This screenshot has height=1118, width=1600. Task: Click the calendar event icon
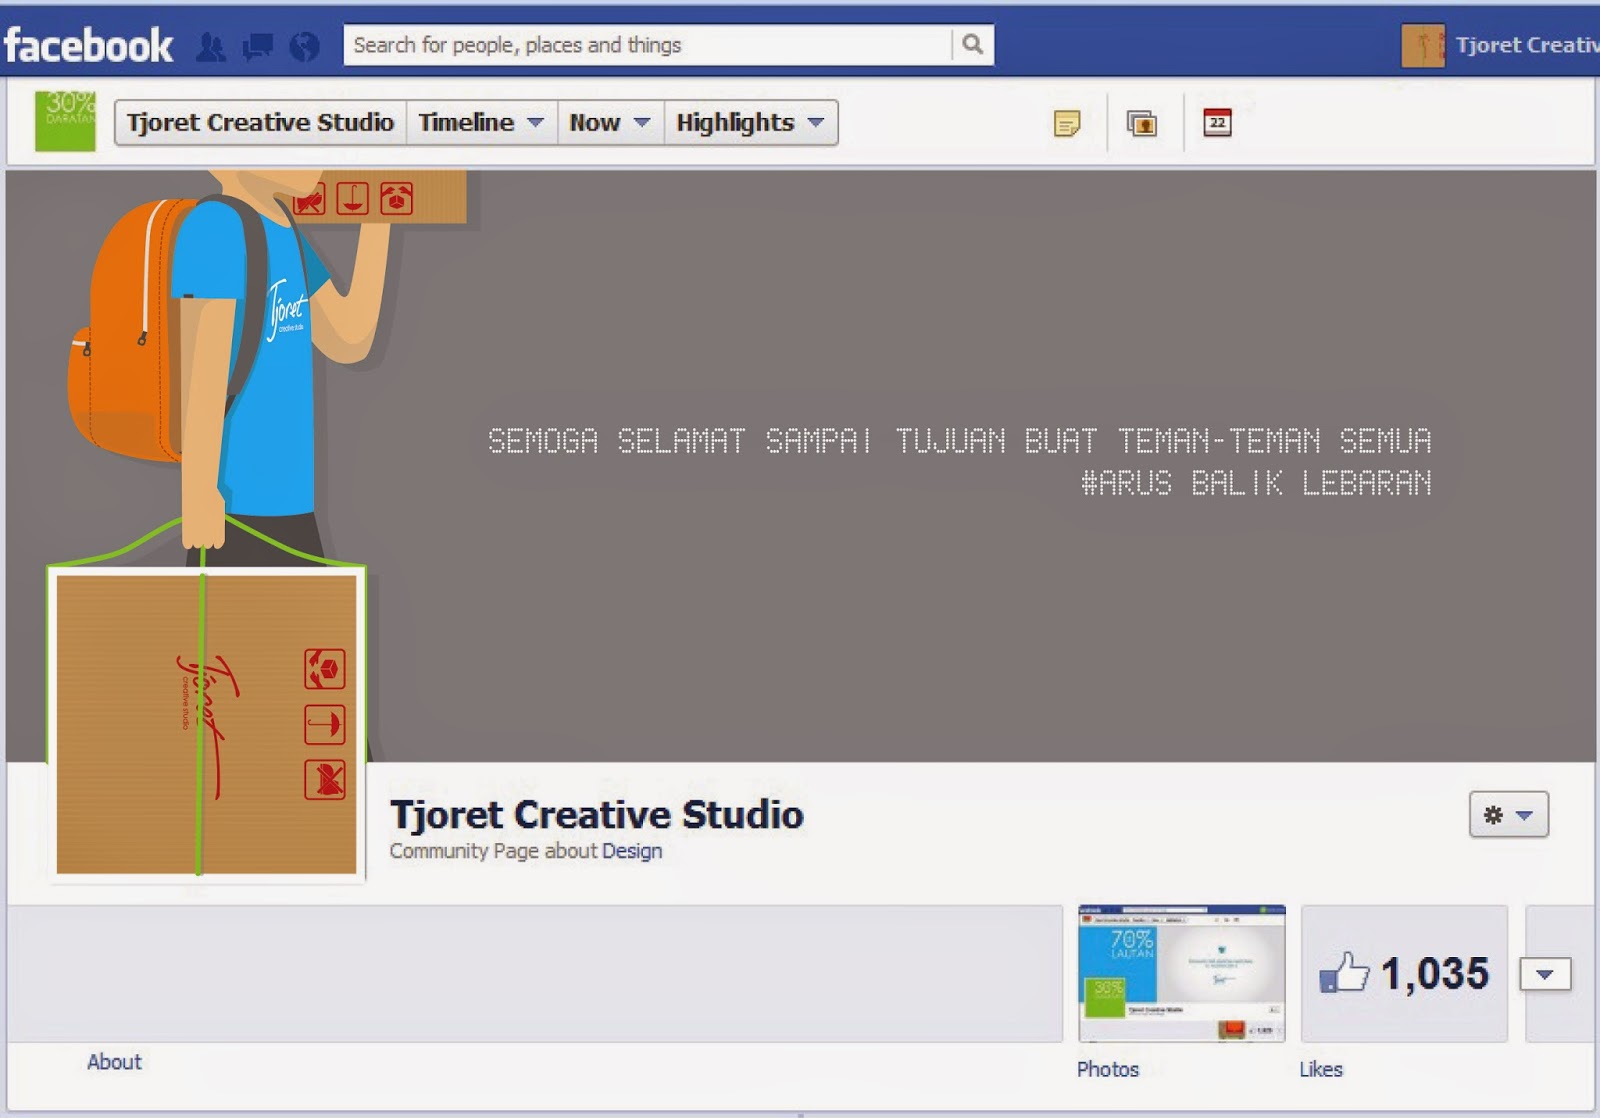pos(1217,122)
